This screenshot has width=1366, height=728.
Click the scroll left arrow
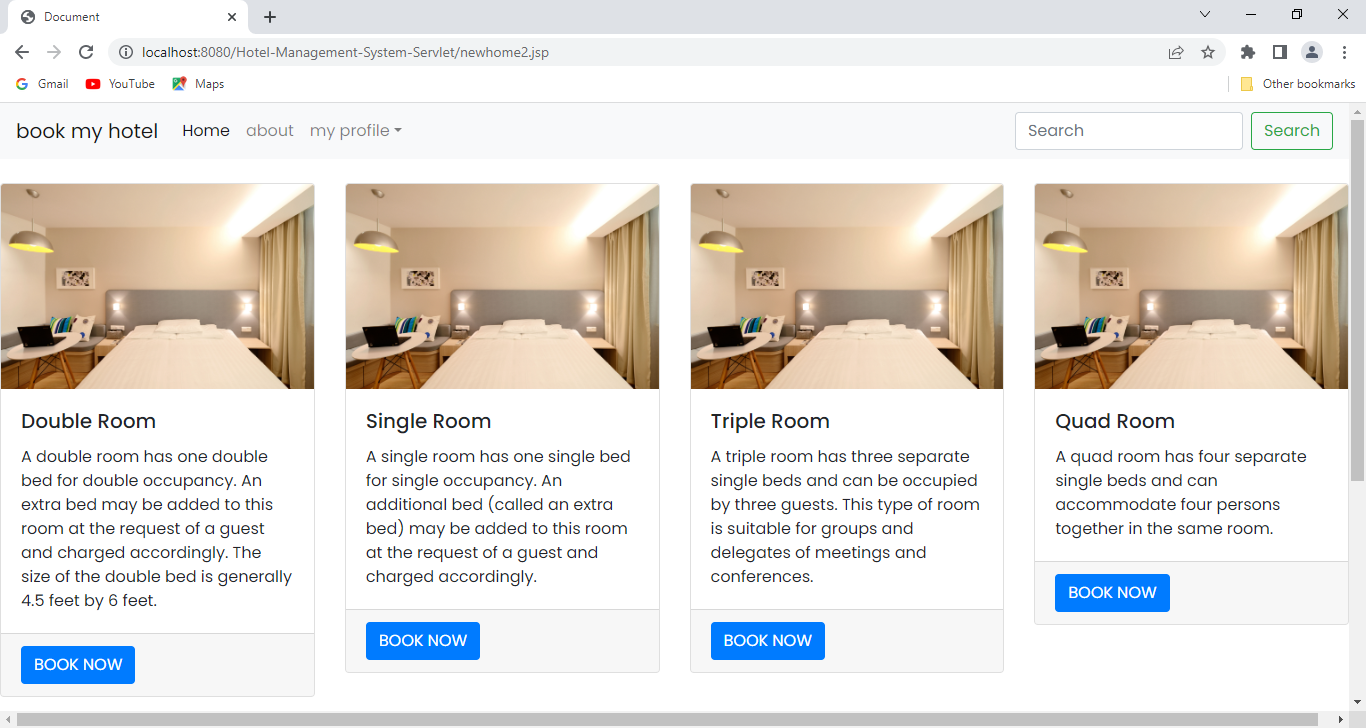pyautogui.click(x=8, y=720)
